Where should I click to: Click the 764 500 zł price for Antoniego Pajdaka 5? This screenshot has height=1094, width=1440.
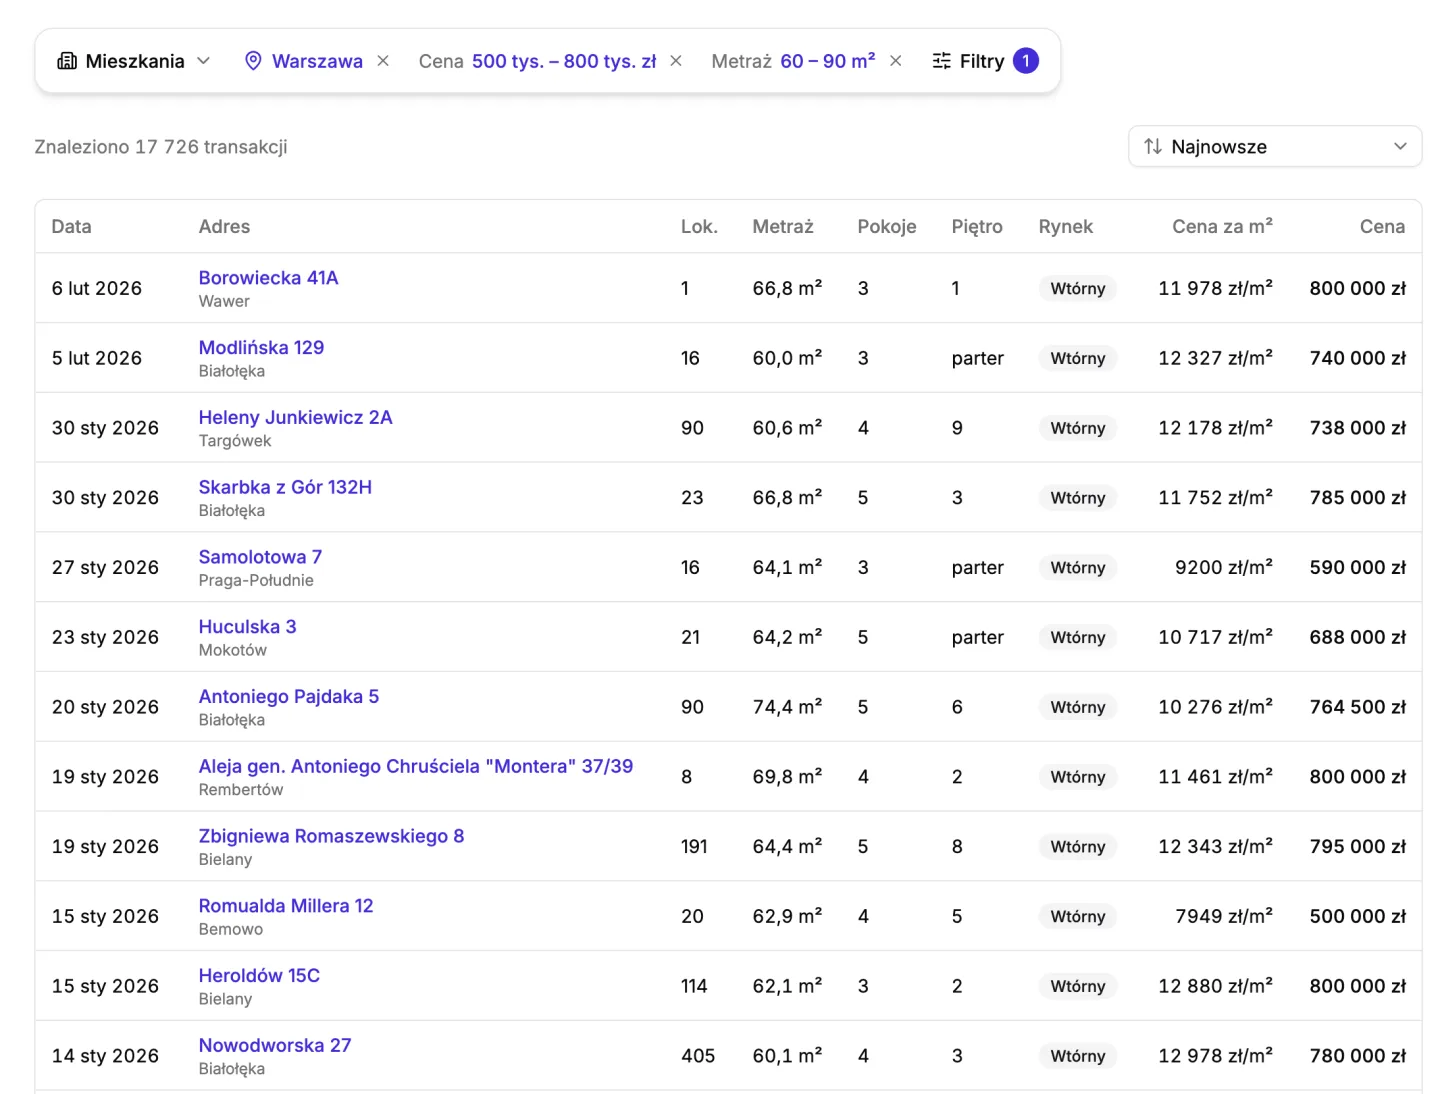[x=1358, y=708]
